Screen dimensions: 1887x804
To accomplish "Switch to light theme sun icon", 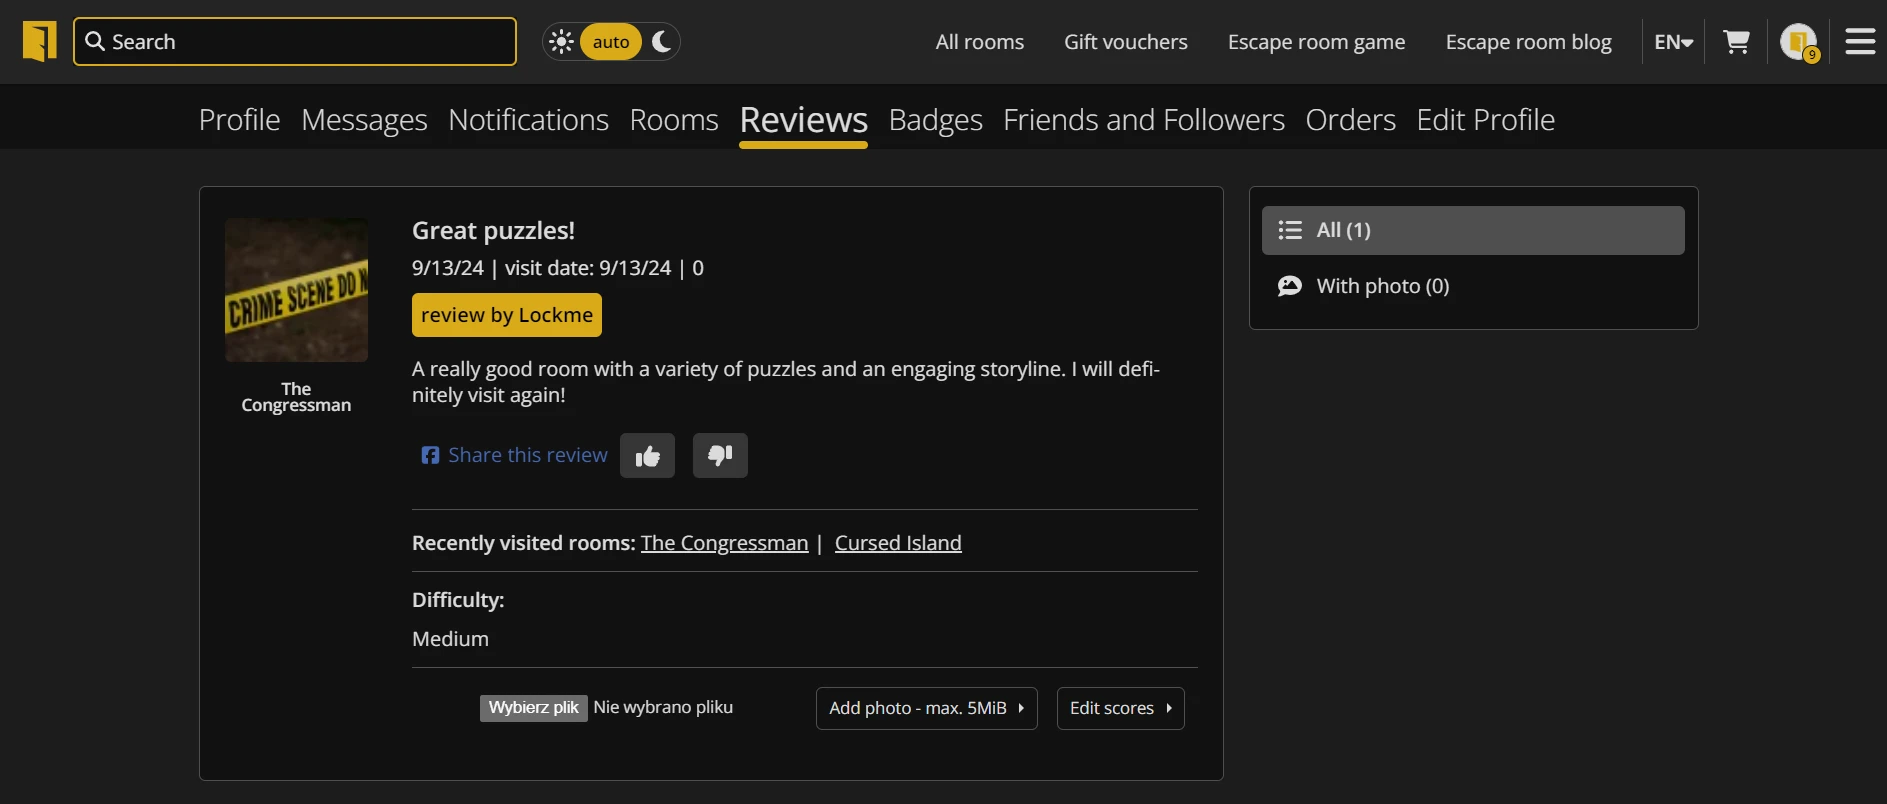I will click(x=562, y=42).
